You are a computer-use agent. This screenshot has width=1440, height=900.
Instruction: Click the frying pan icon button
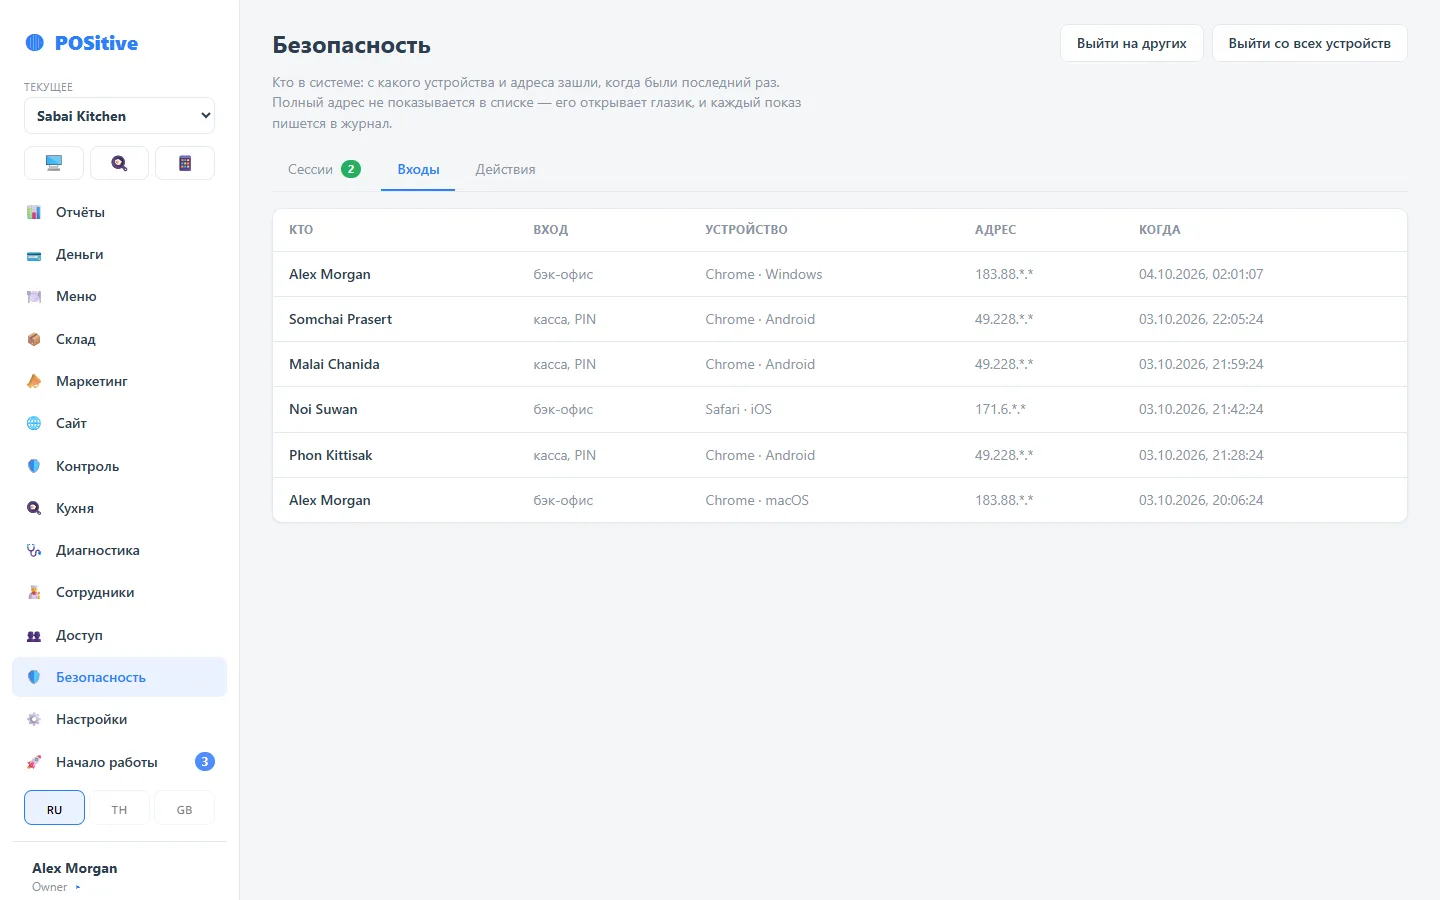point(119,163)
